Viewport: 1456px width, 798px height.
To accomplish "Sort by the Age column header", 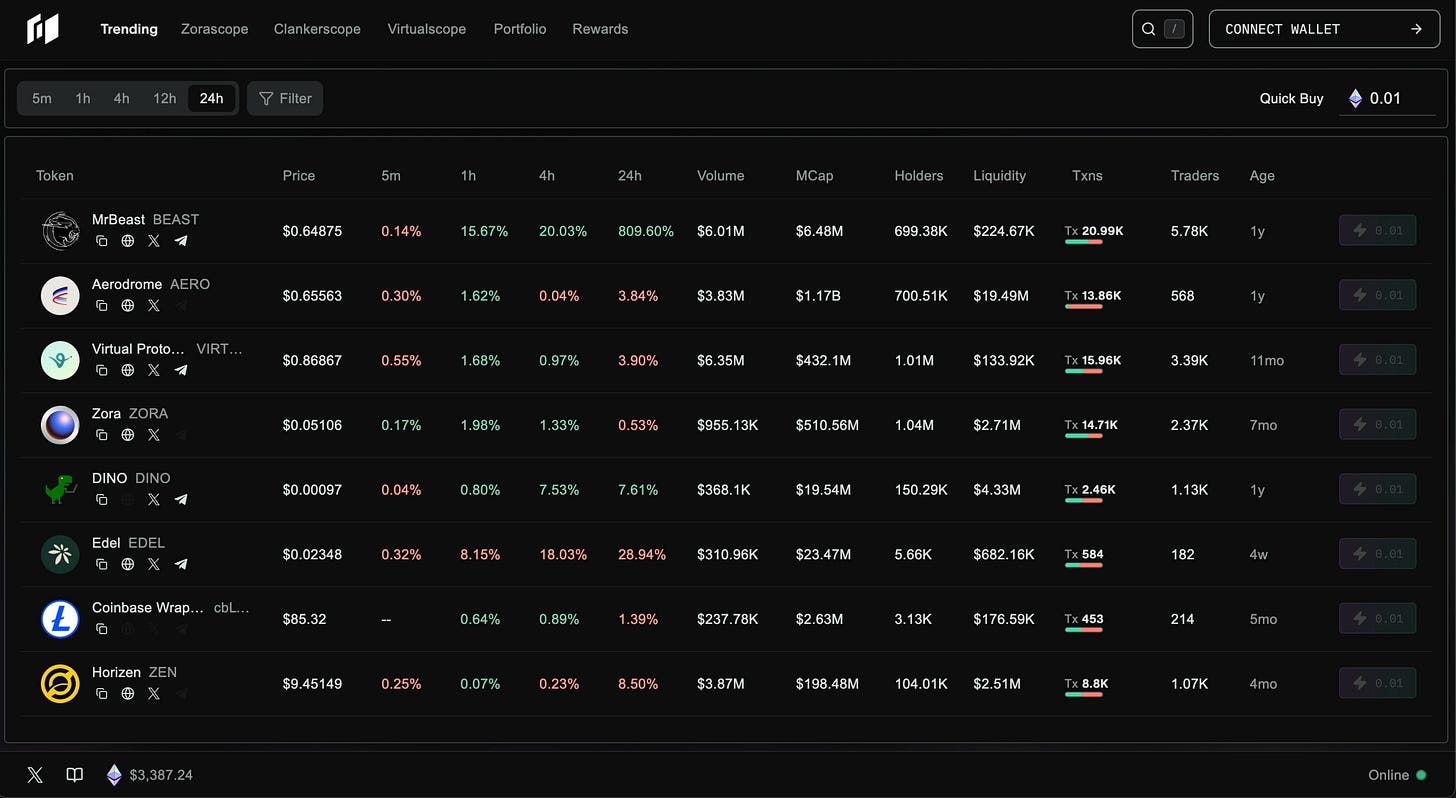I will click(x=1262, y=175).
